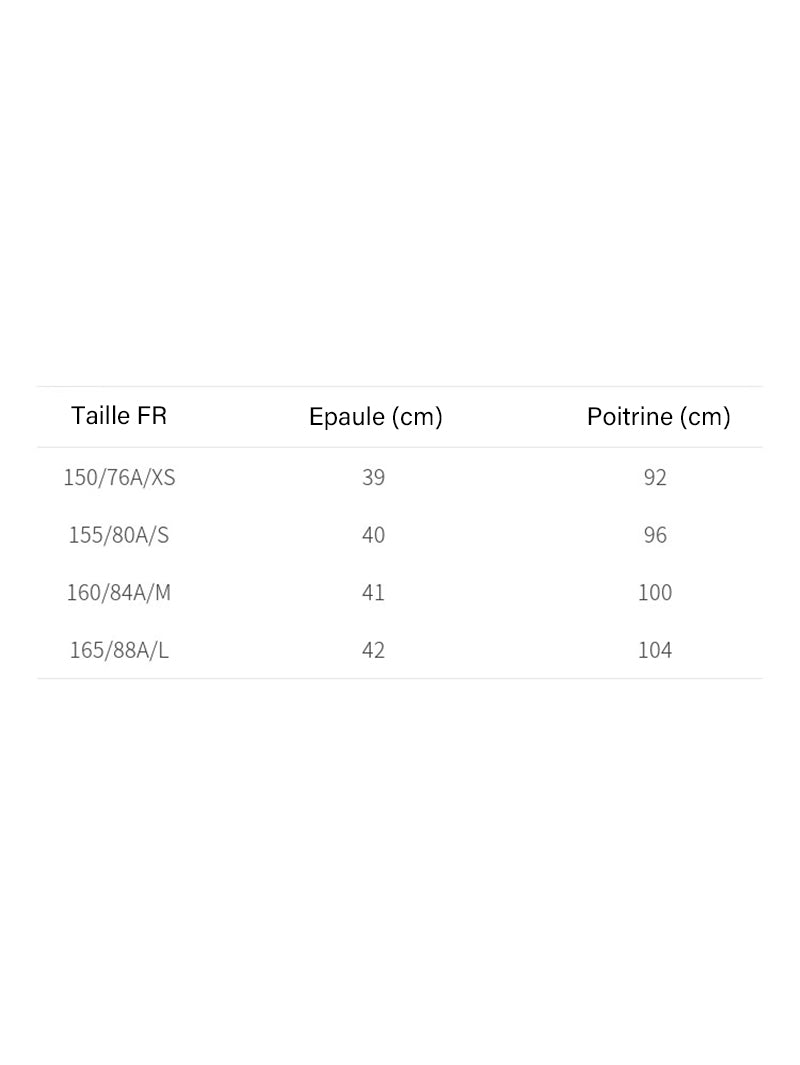Click shoulder value 39
Image resolution: width=800 pixels, height=1065 pixels.
point(374,477)
